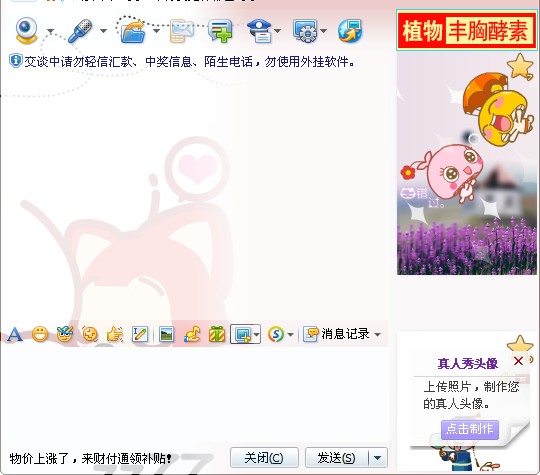Choose an emoticon from the smiley face
This screenshot has height=475, width=540.
point(40,334)
